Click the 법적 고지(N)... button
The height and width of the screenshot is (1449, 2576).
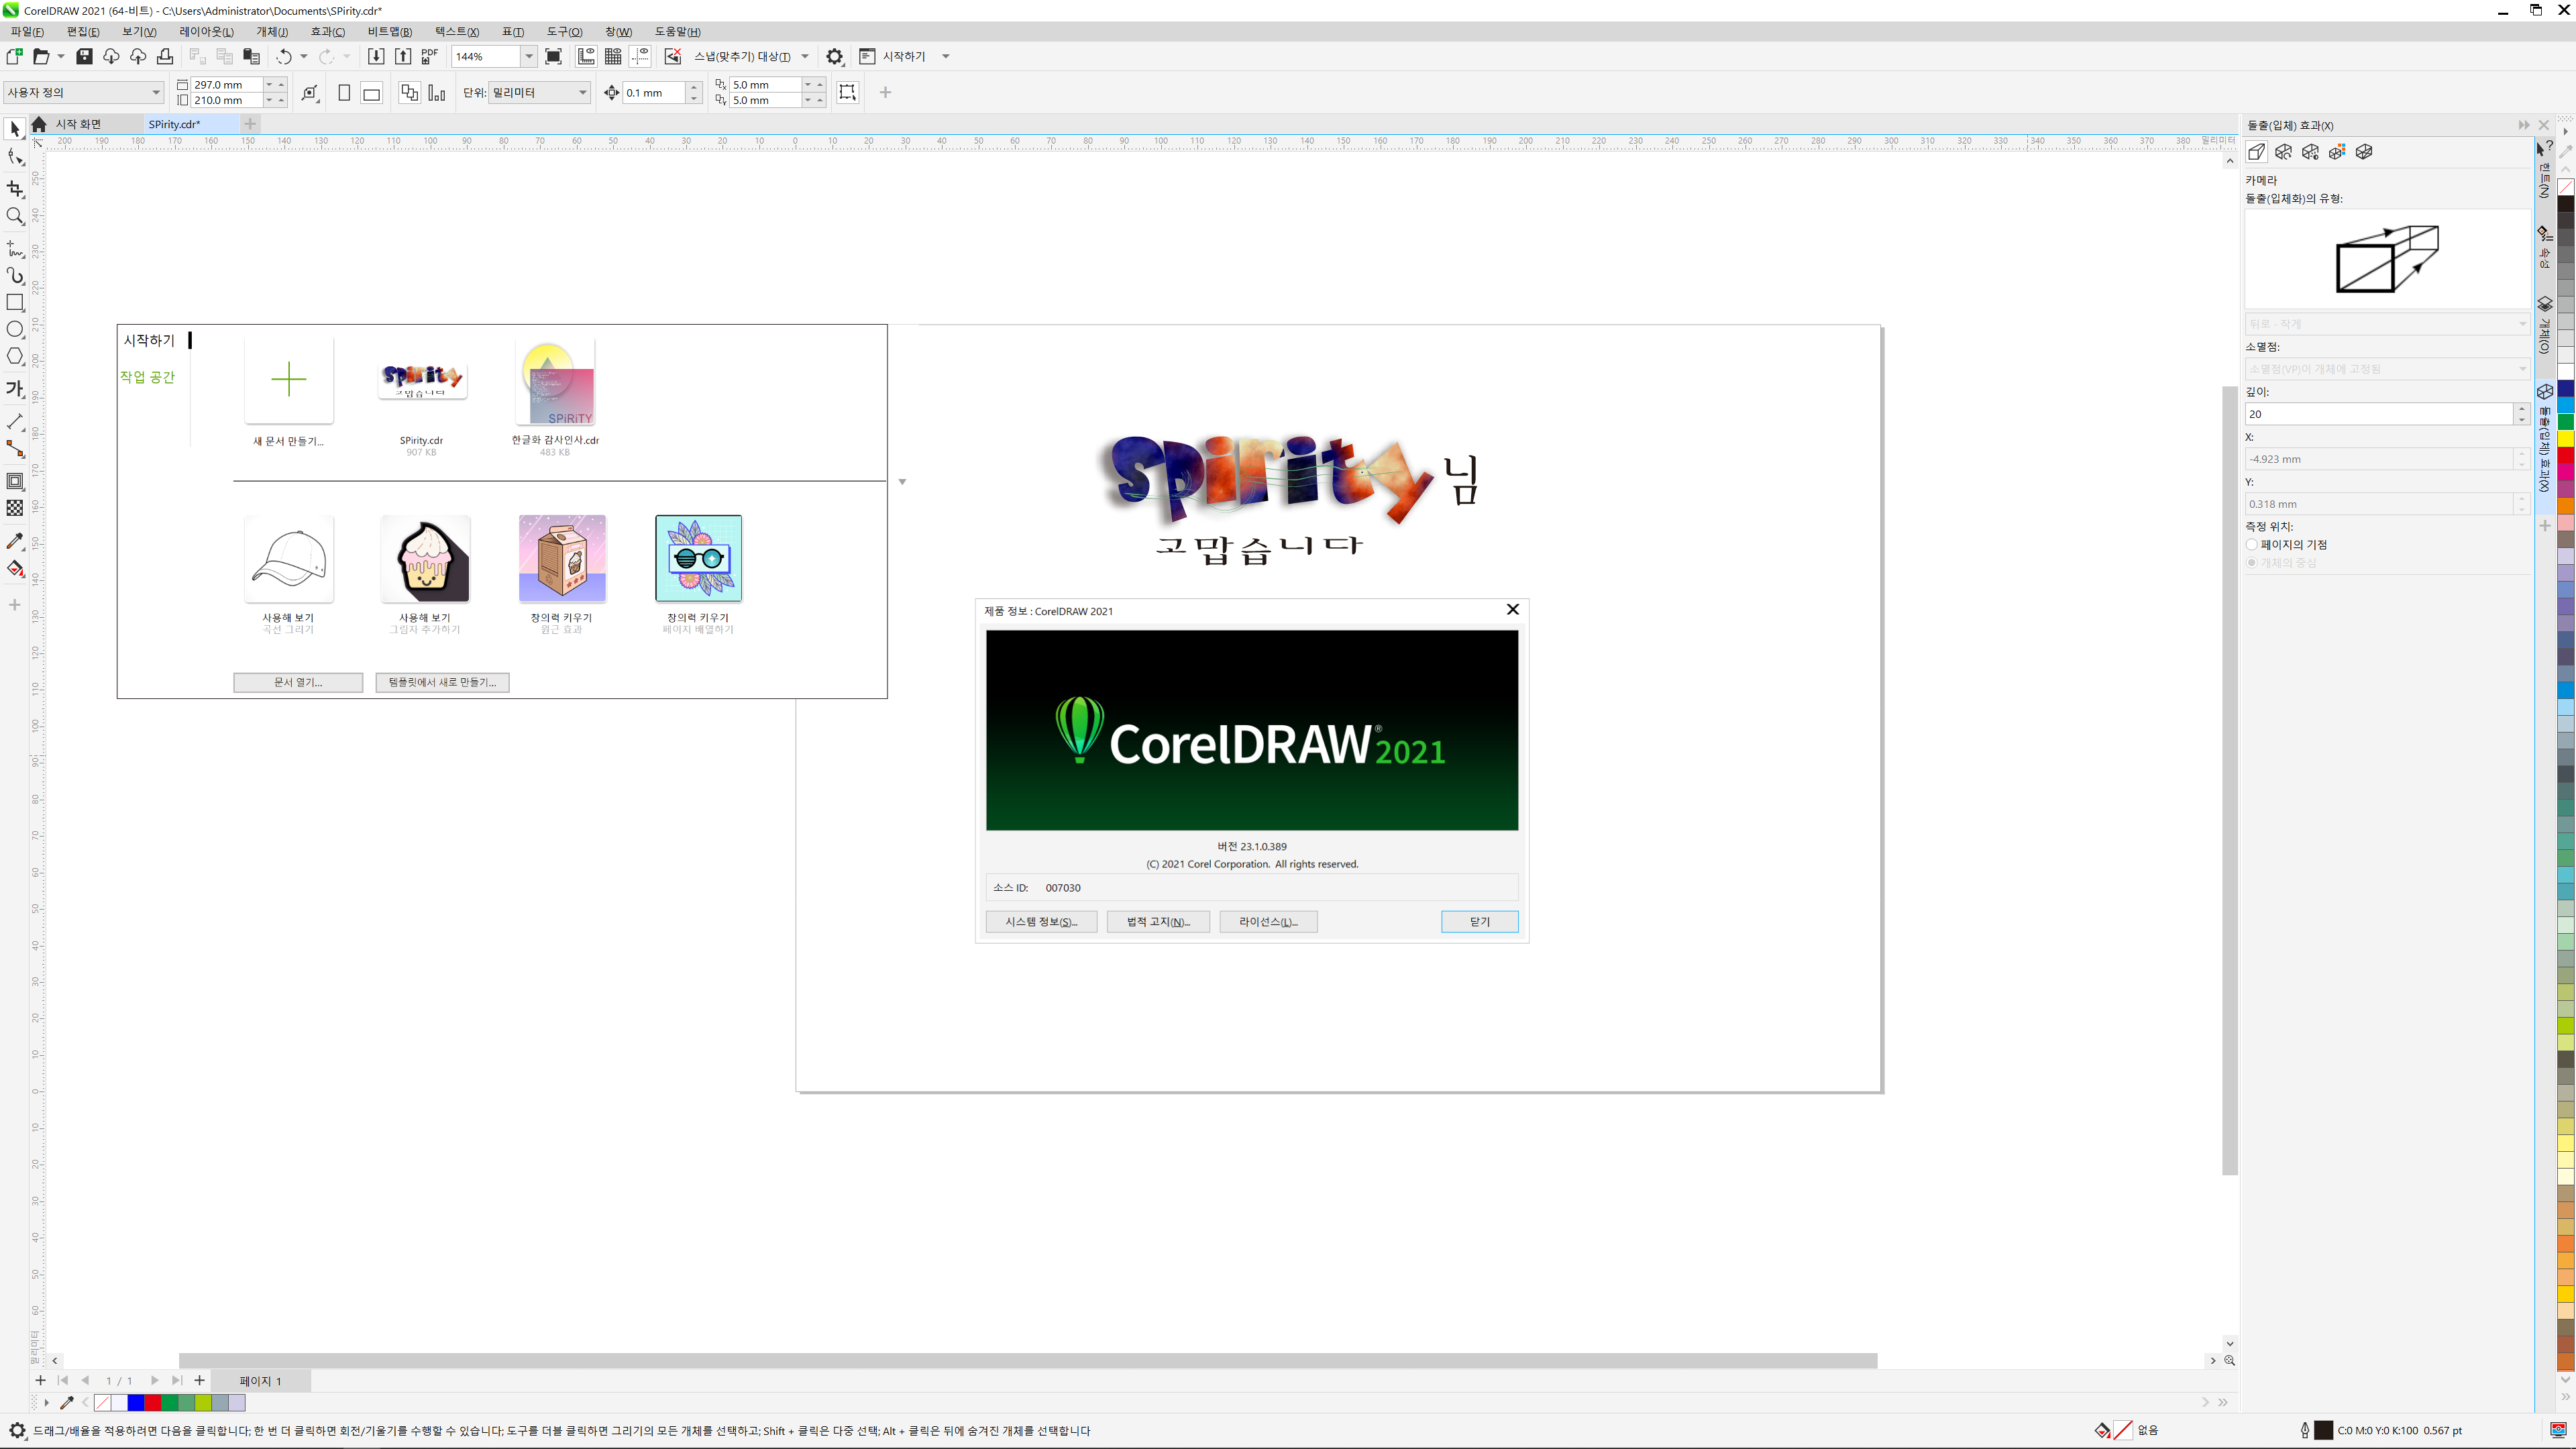pos(1158,922)
